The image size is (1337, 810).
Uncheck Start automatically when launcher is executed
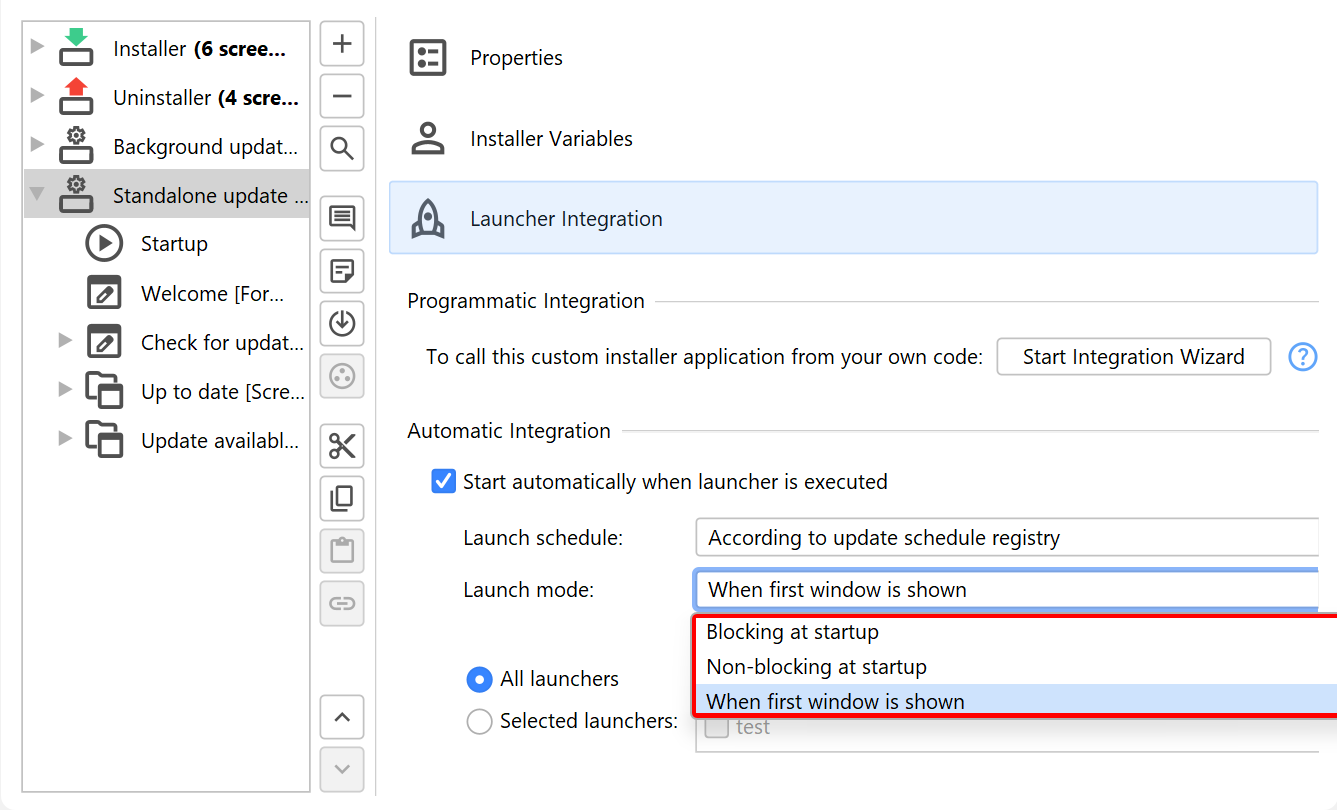click(444, 482)
